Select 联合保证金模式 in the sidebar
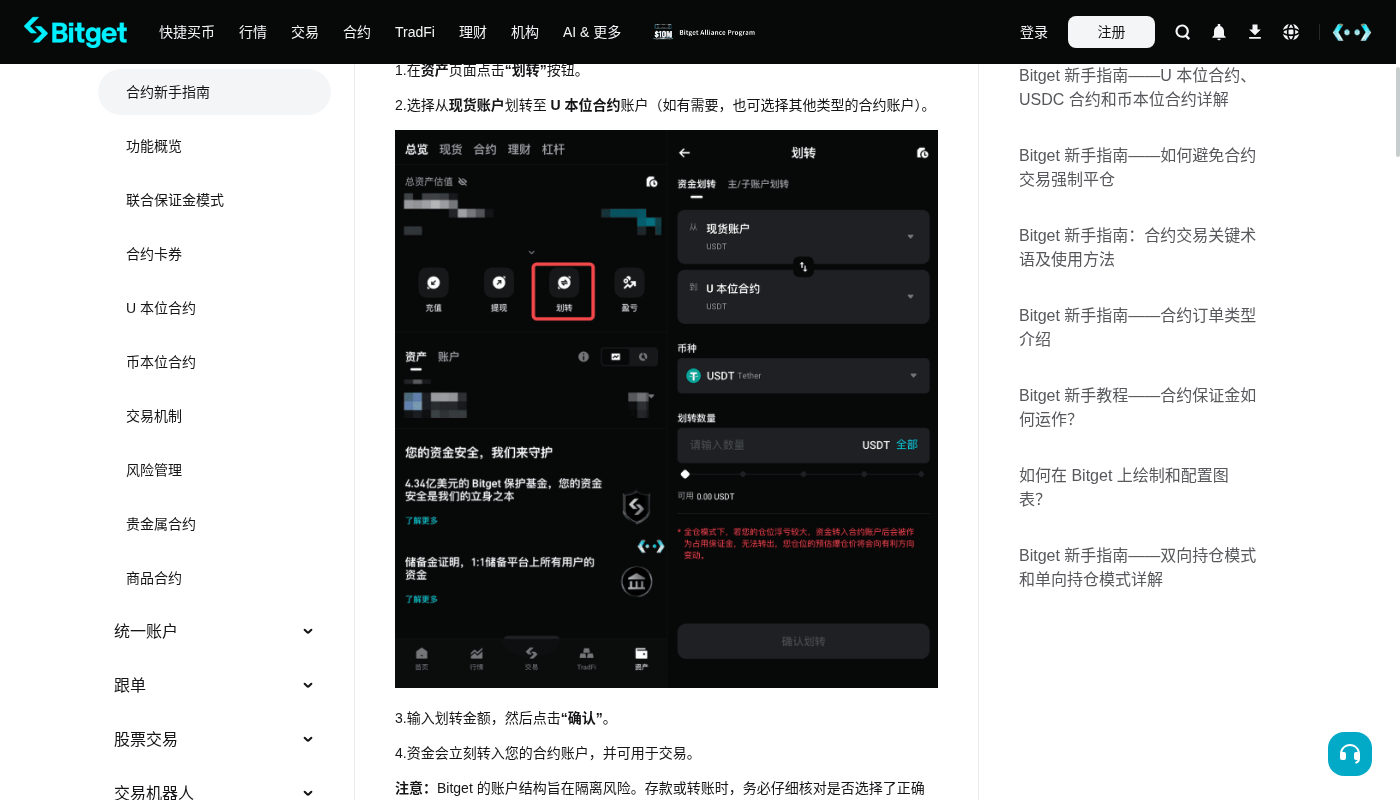The image size is (1400, 800). [x=175, y=200]
